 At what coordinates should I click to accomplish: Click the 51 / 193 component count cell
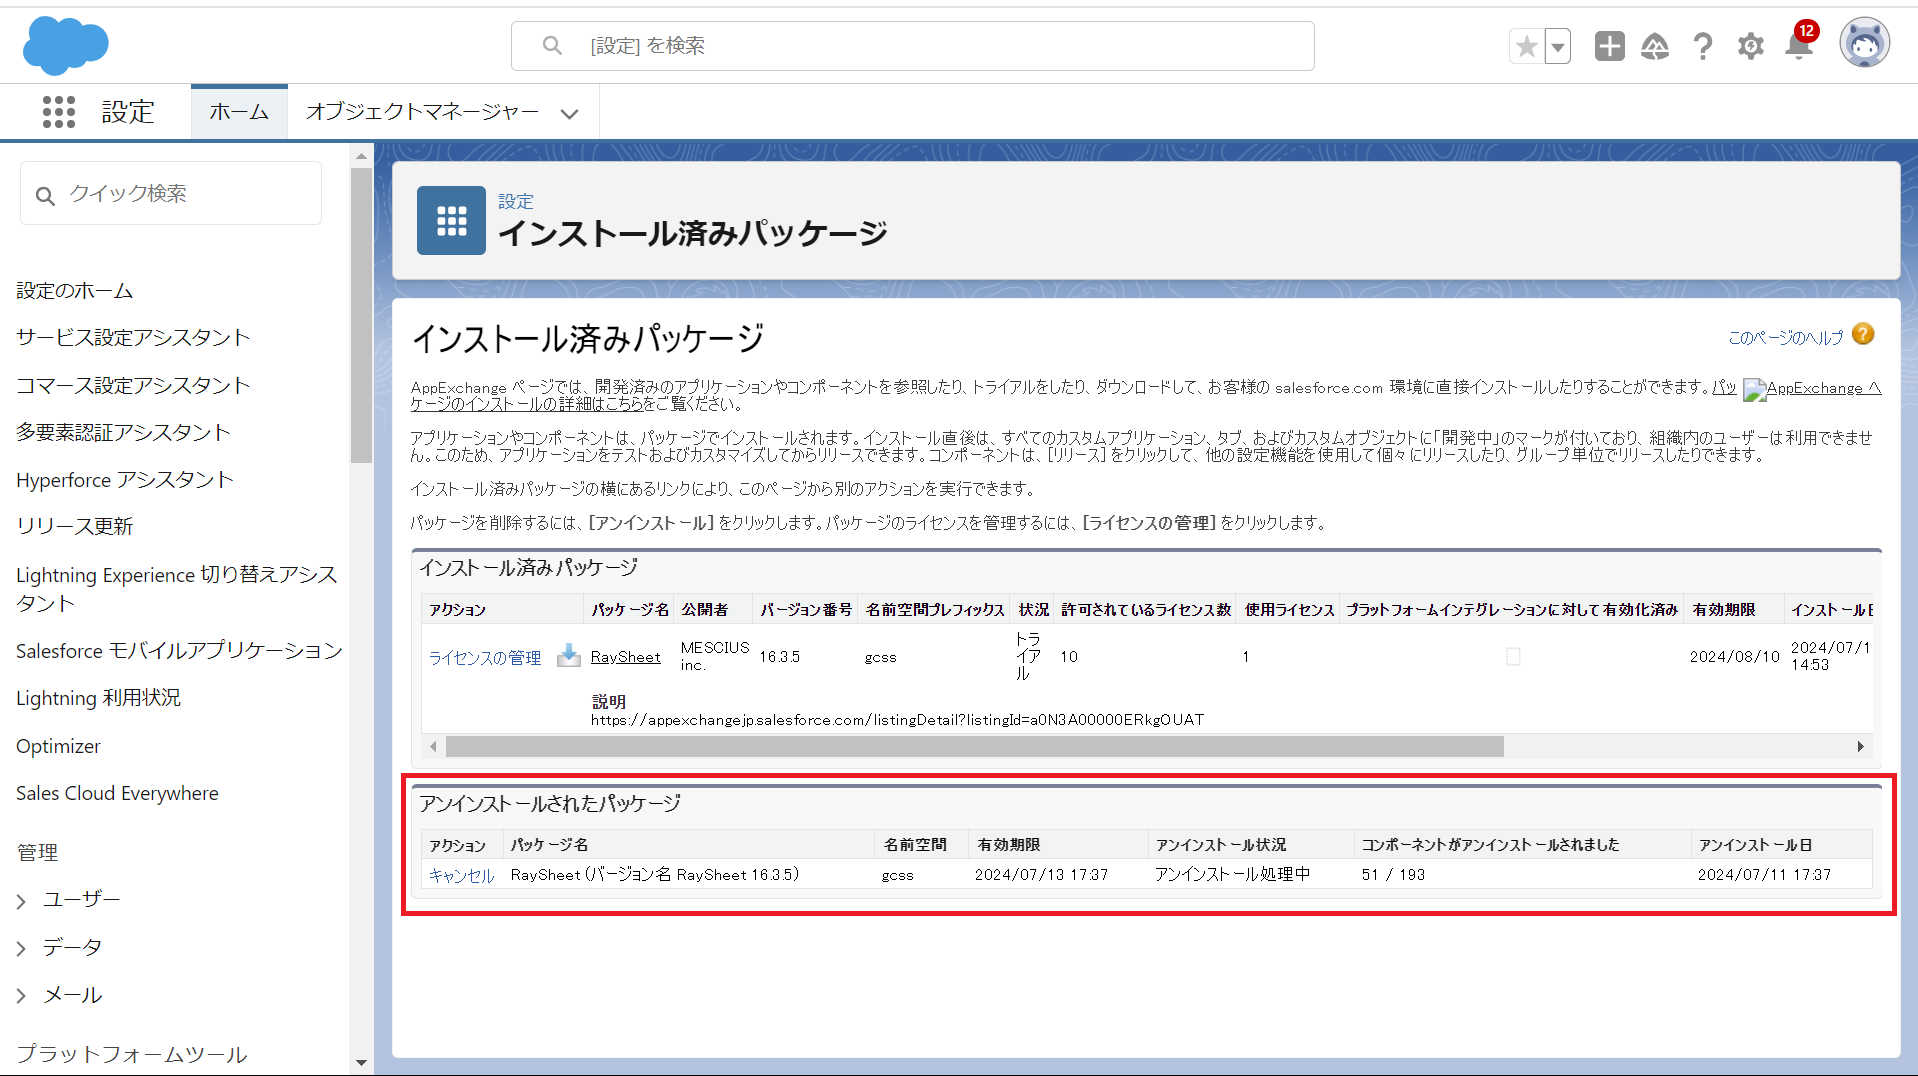[x=1393, y=874]
